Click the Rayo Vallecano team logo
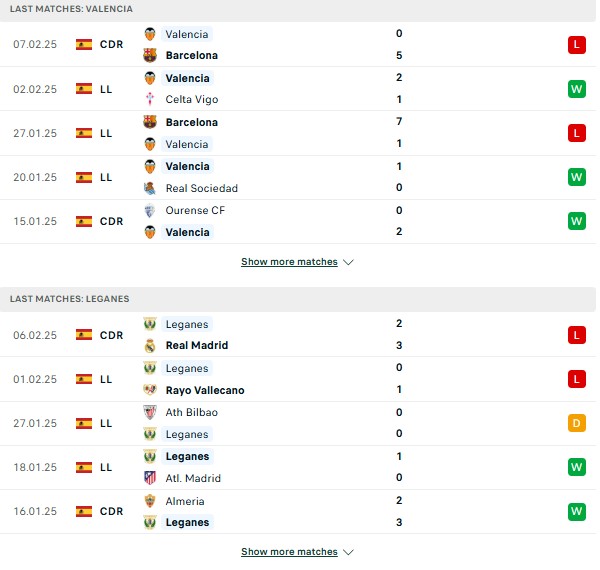 pyautogui.click(x=150, y=390)
